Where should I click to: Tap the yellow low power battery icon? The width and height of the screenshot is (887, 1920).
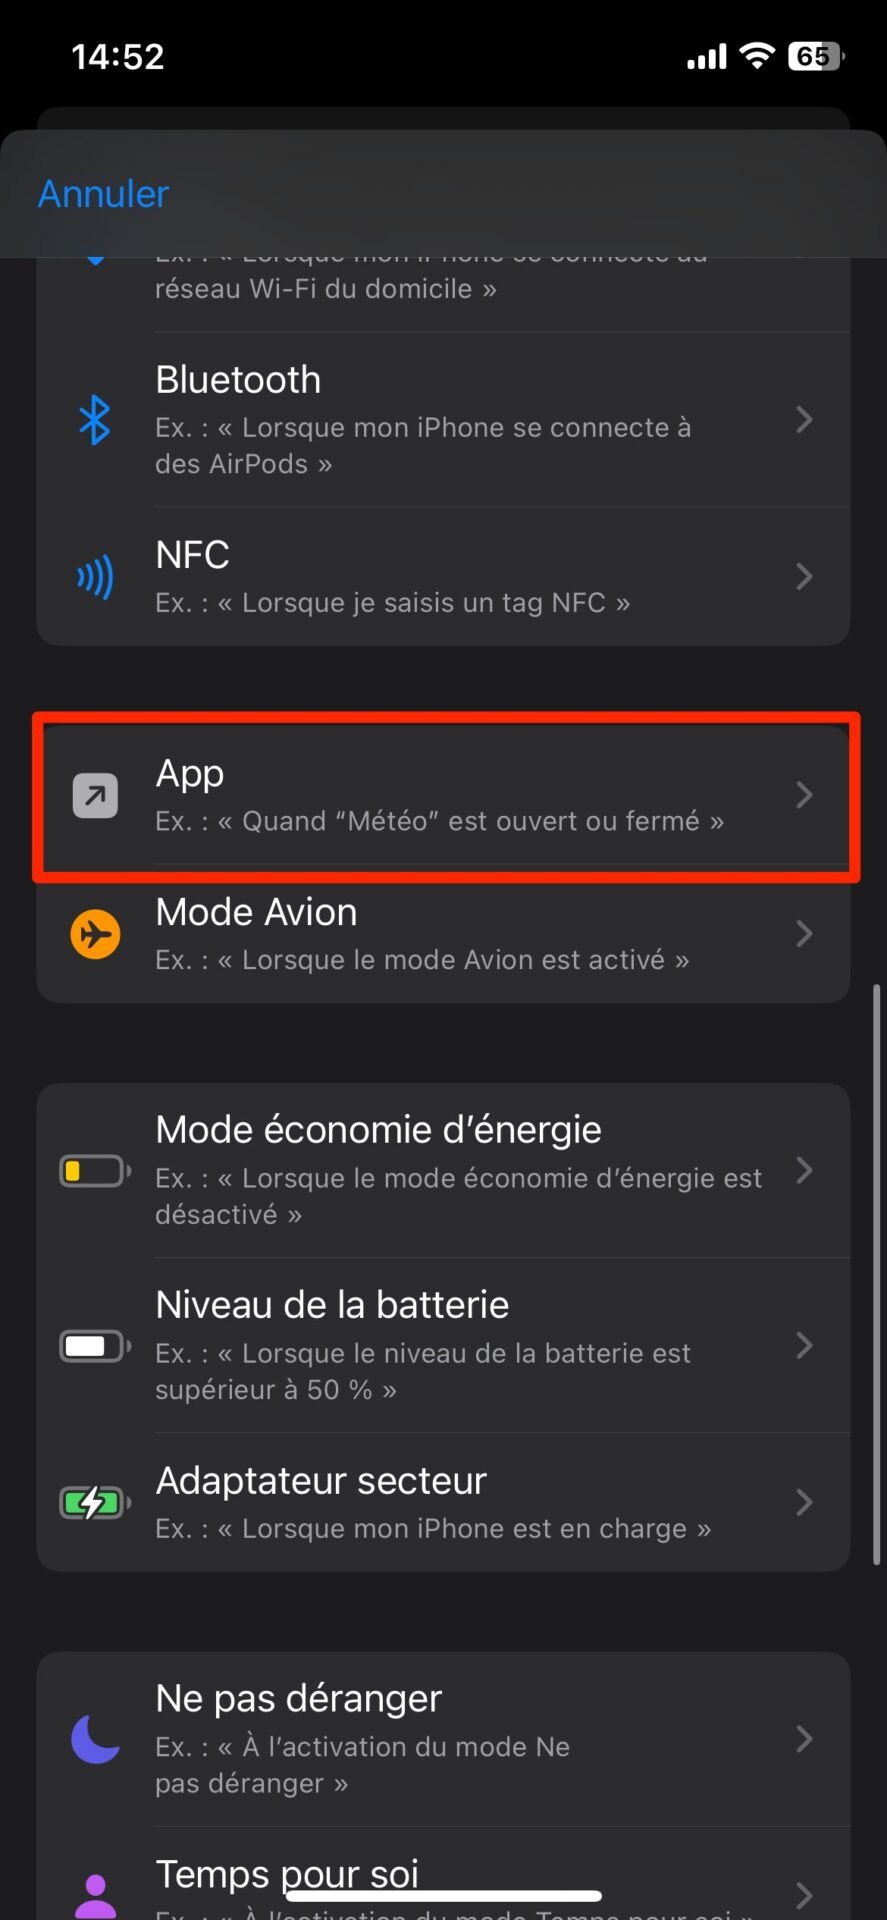(x=96, y=1171)
